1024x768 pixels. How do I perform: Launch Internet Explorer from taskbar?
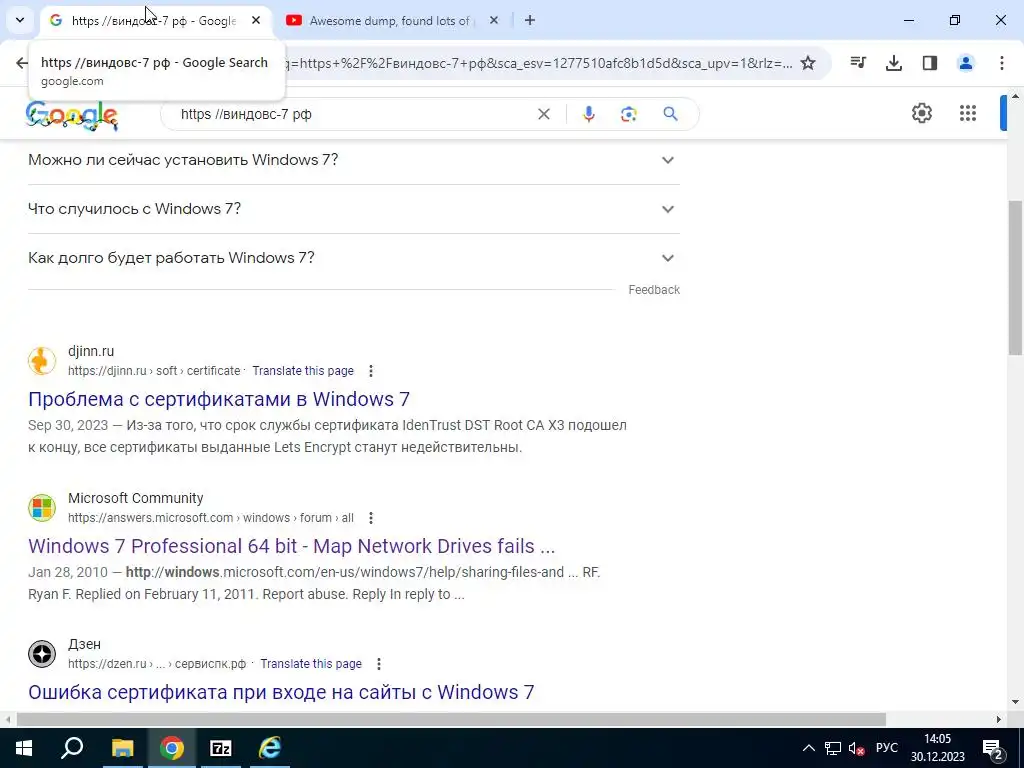(269, 748)
